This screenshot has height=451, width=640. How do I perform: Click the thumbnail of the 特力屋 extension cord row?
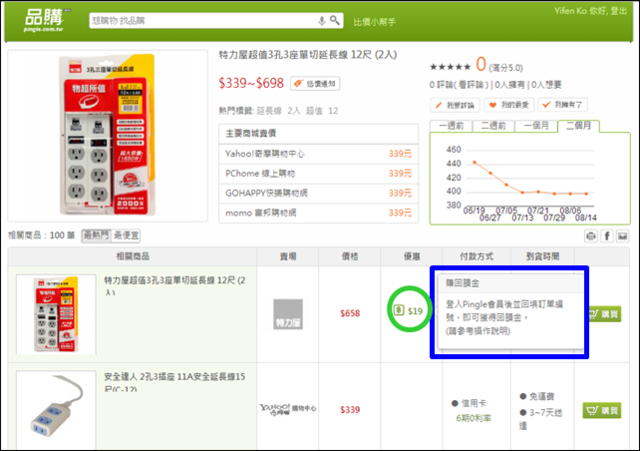(x=56, y=314)
